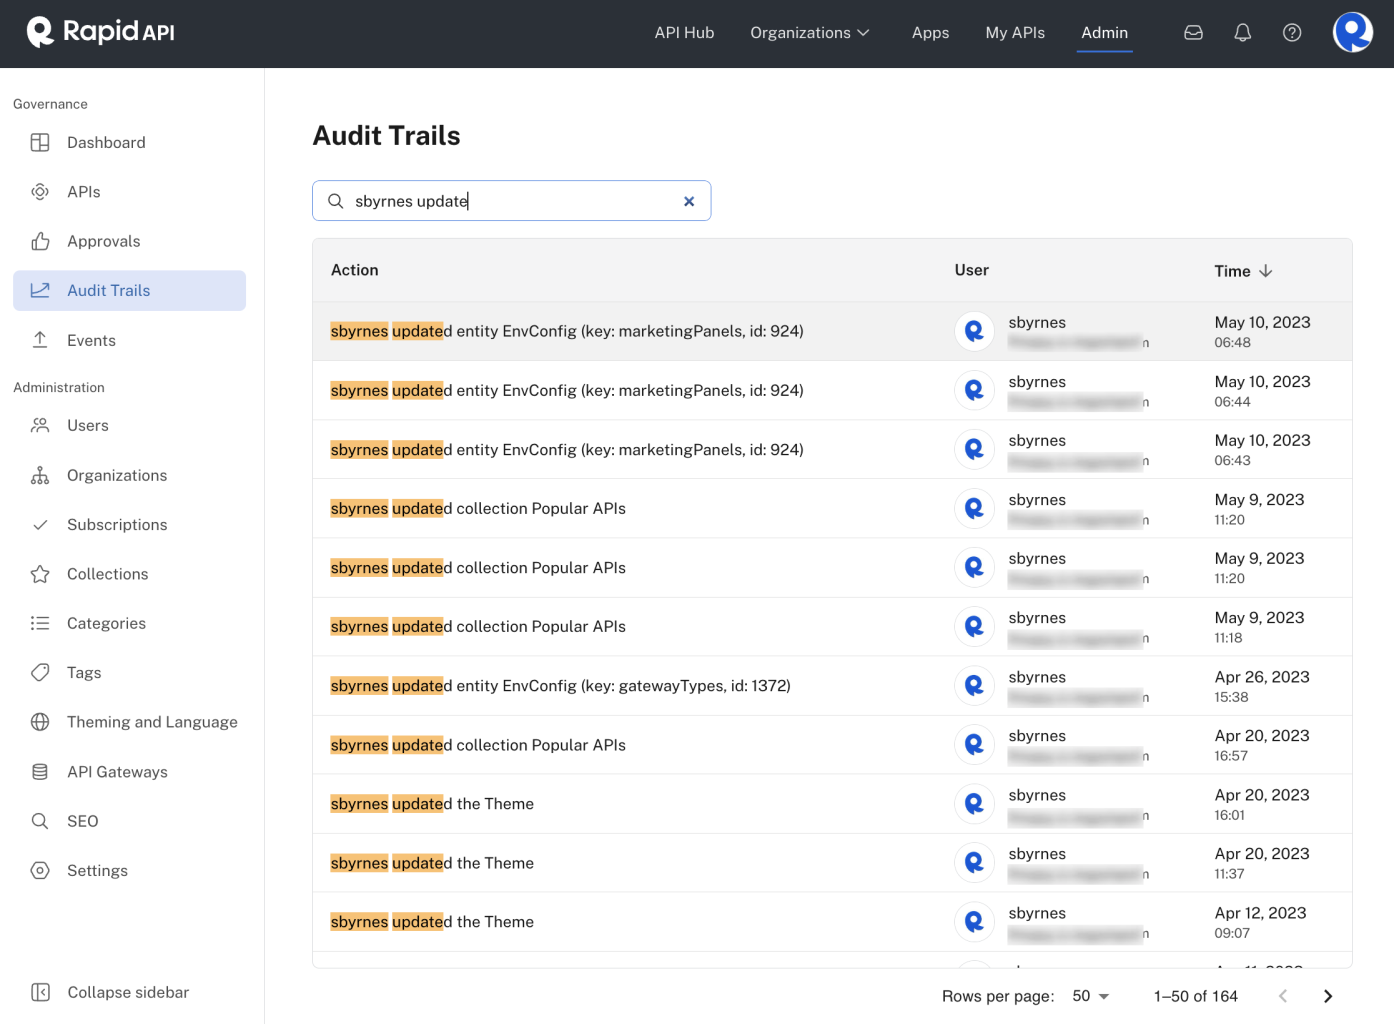Screen dimensions: 1394x1024
Task: Go to the previous page of results
Action: (x=1283, y=996)
